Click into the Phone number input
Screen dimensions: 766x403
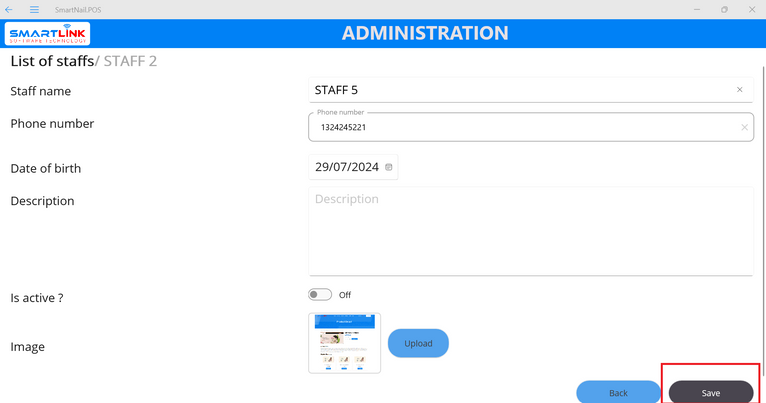tap(520, 128)
